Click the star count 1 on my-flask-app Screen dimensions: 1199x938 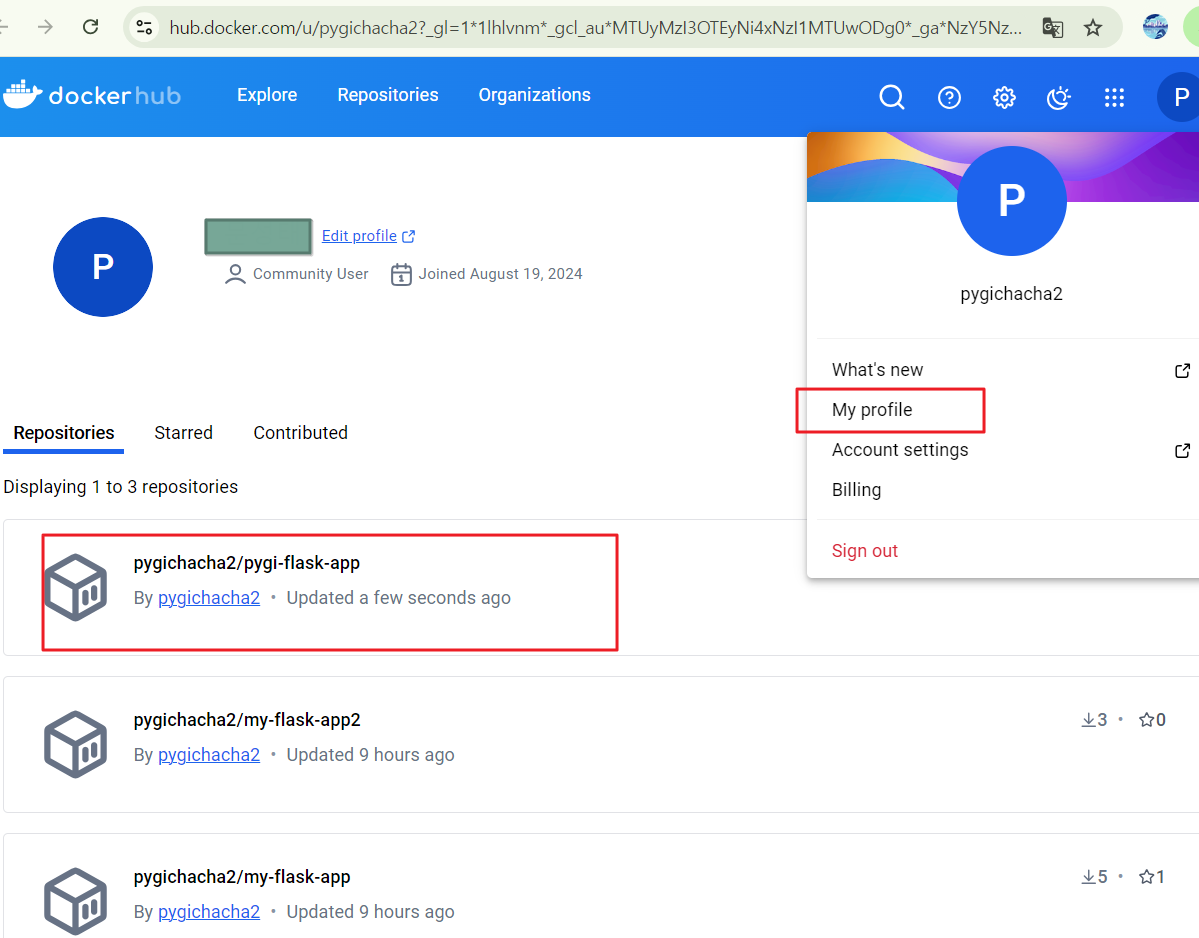[1152, 877]
